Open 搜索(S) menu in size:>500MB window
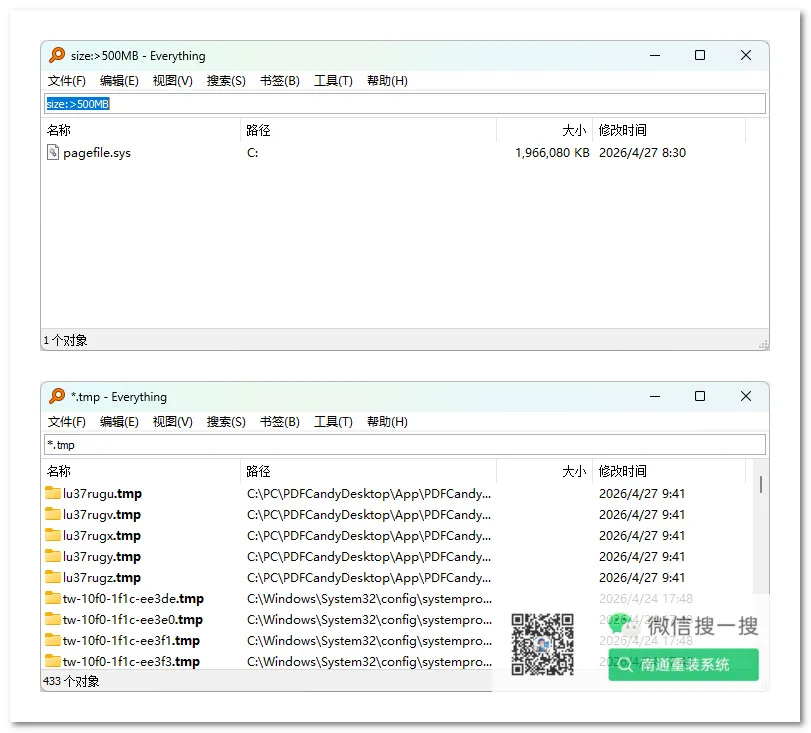Viewport: 811px width, 733px height. [x=226, y=81]
